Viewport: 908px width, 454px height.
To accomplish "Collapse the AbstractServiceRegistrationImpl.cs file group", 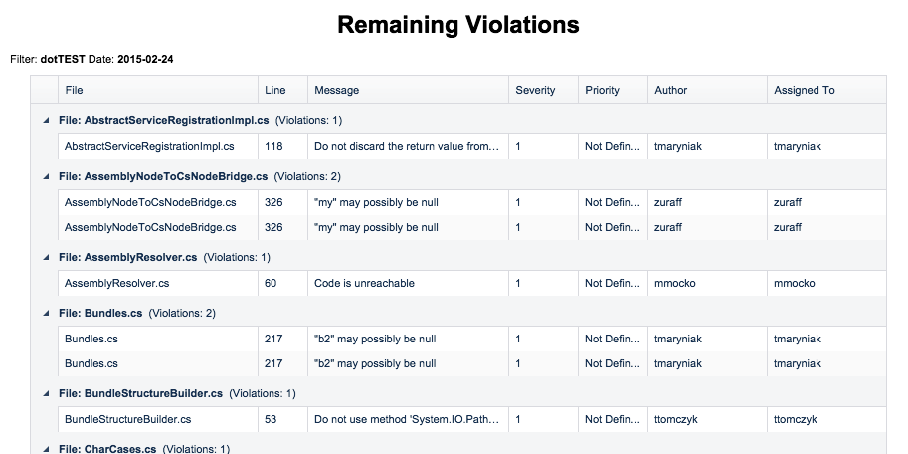I will 46,120.
